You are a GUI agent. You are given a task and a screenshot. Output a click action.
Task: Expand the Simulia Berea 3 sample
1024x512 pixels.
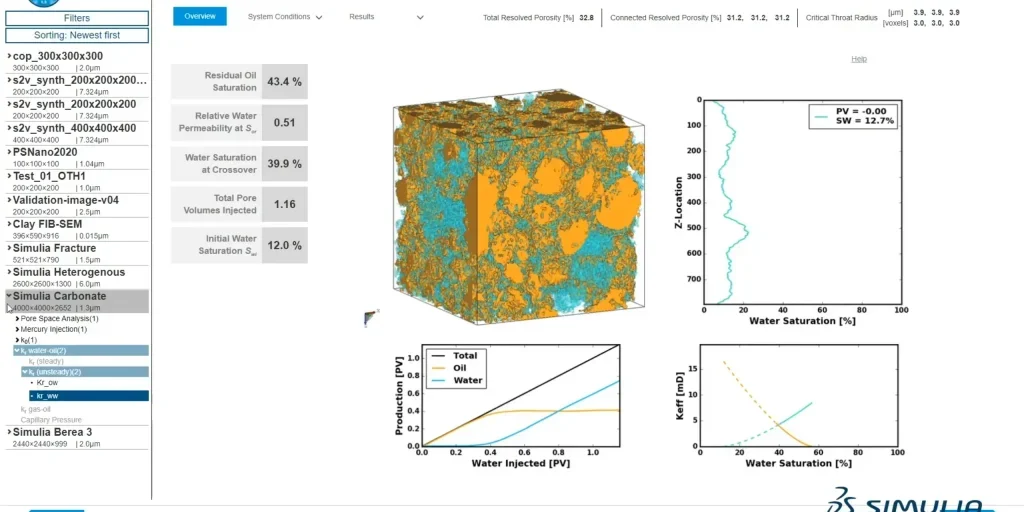[9, 432]
